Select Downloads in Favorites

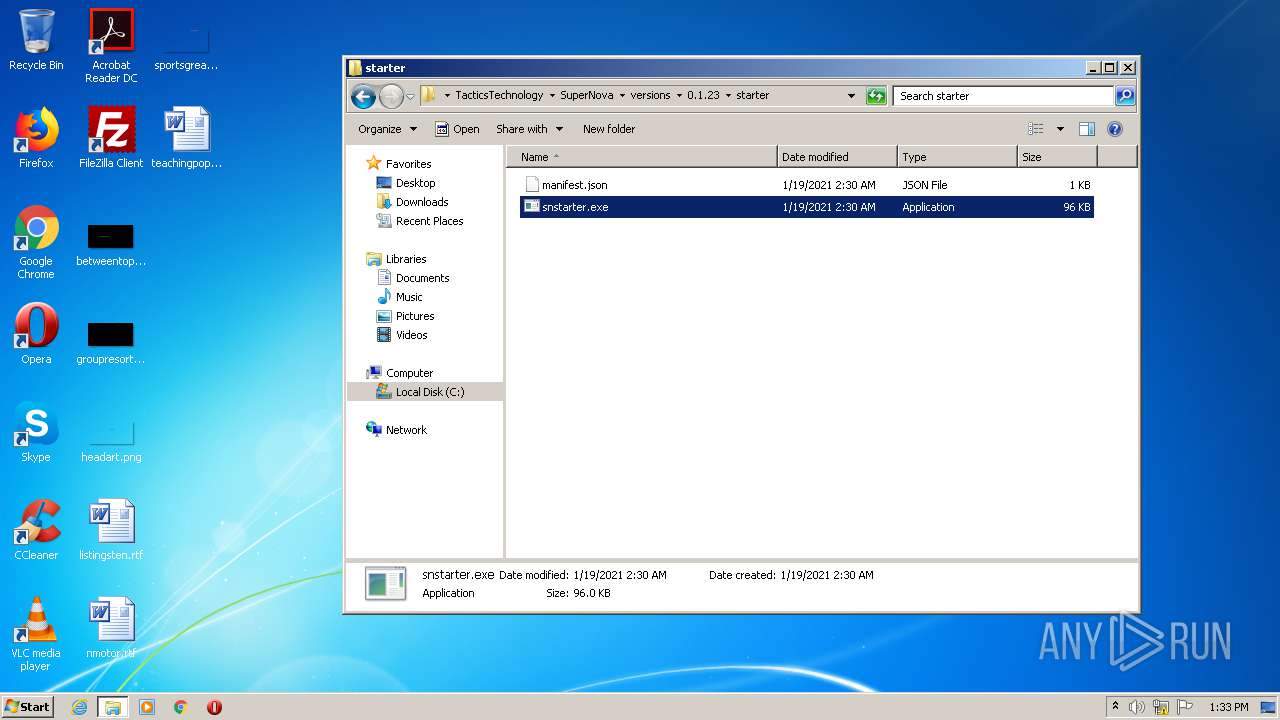421,202
